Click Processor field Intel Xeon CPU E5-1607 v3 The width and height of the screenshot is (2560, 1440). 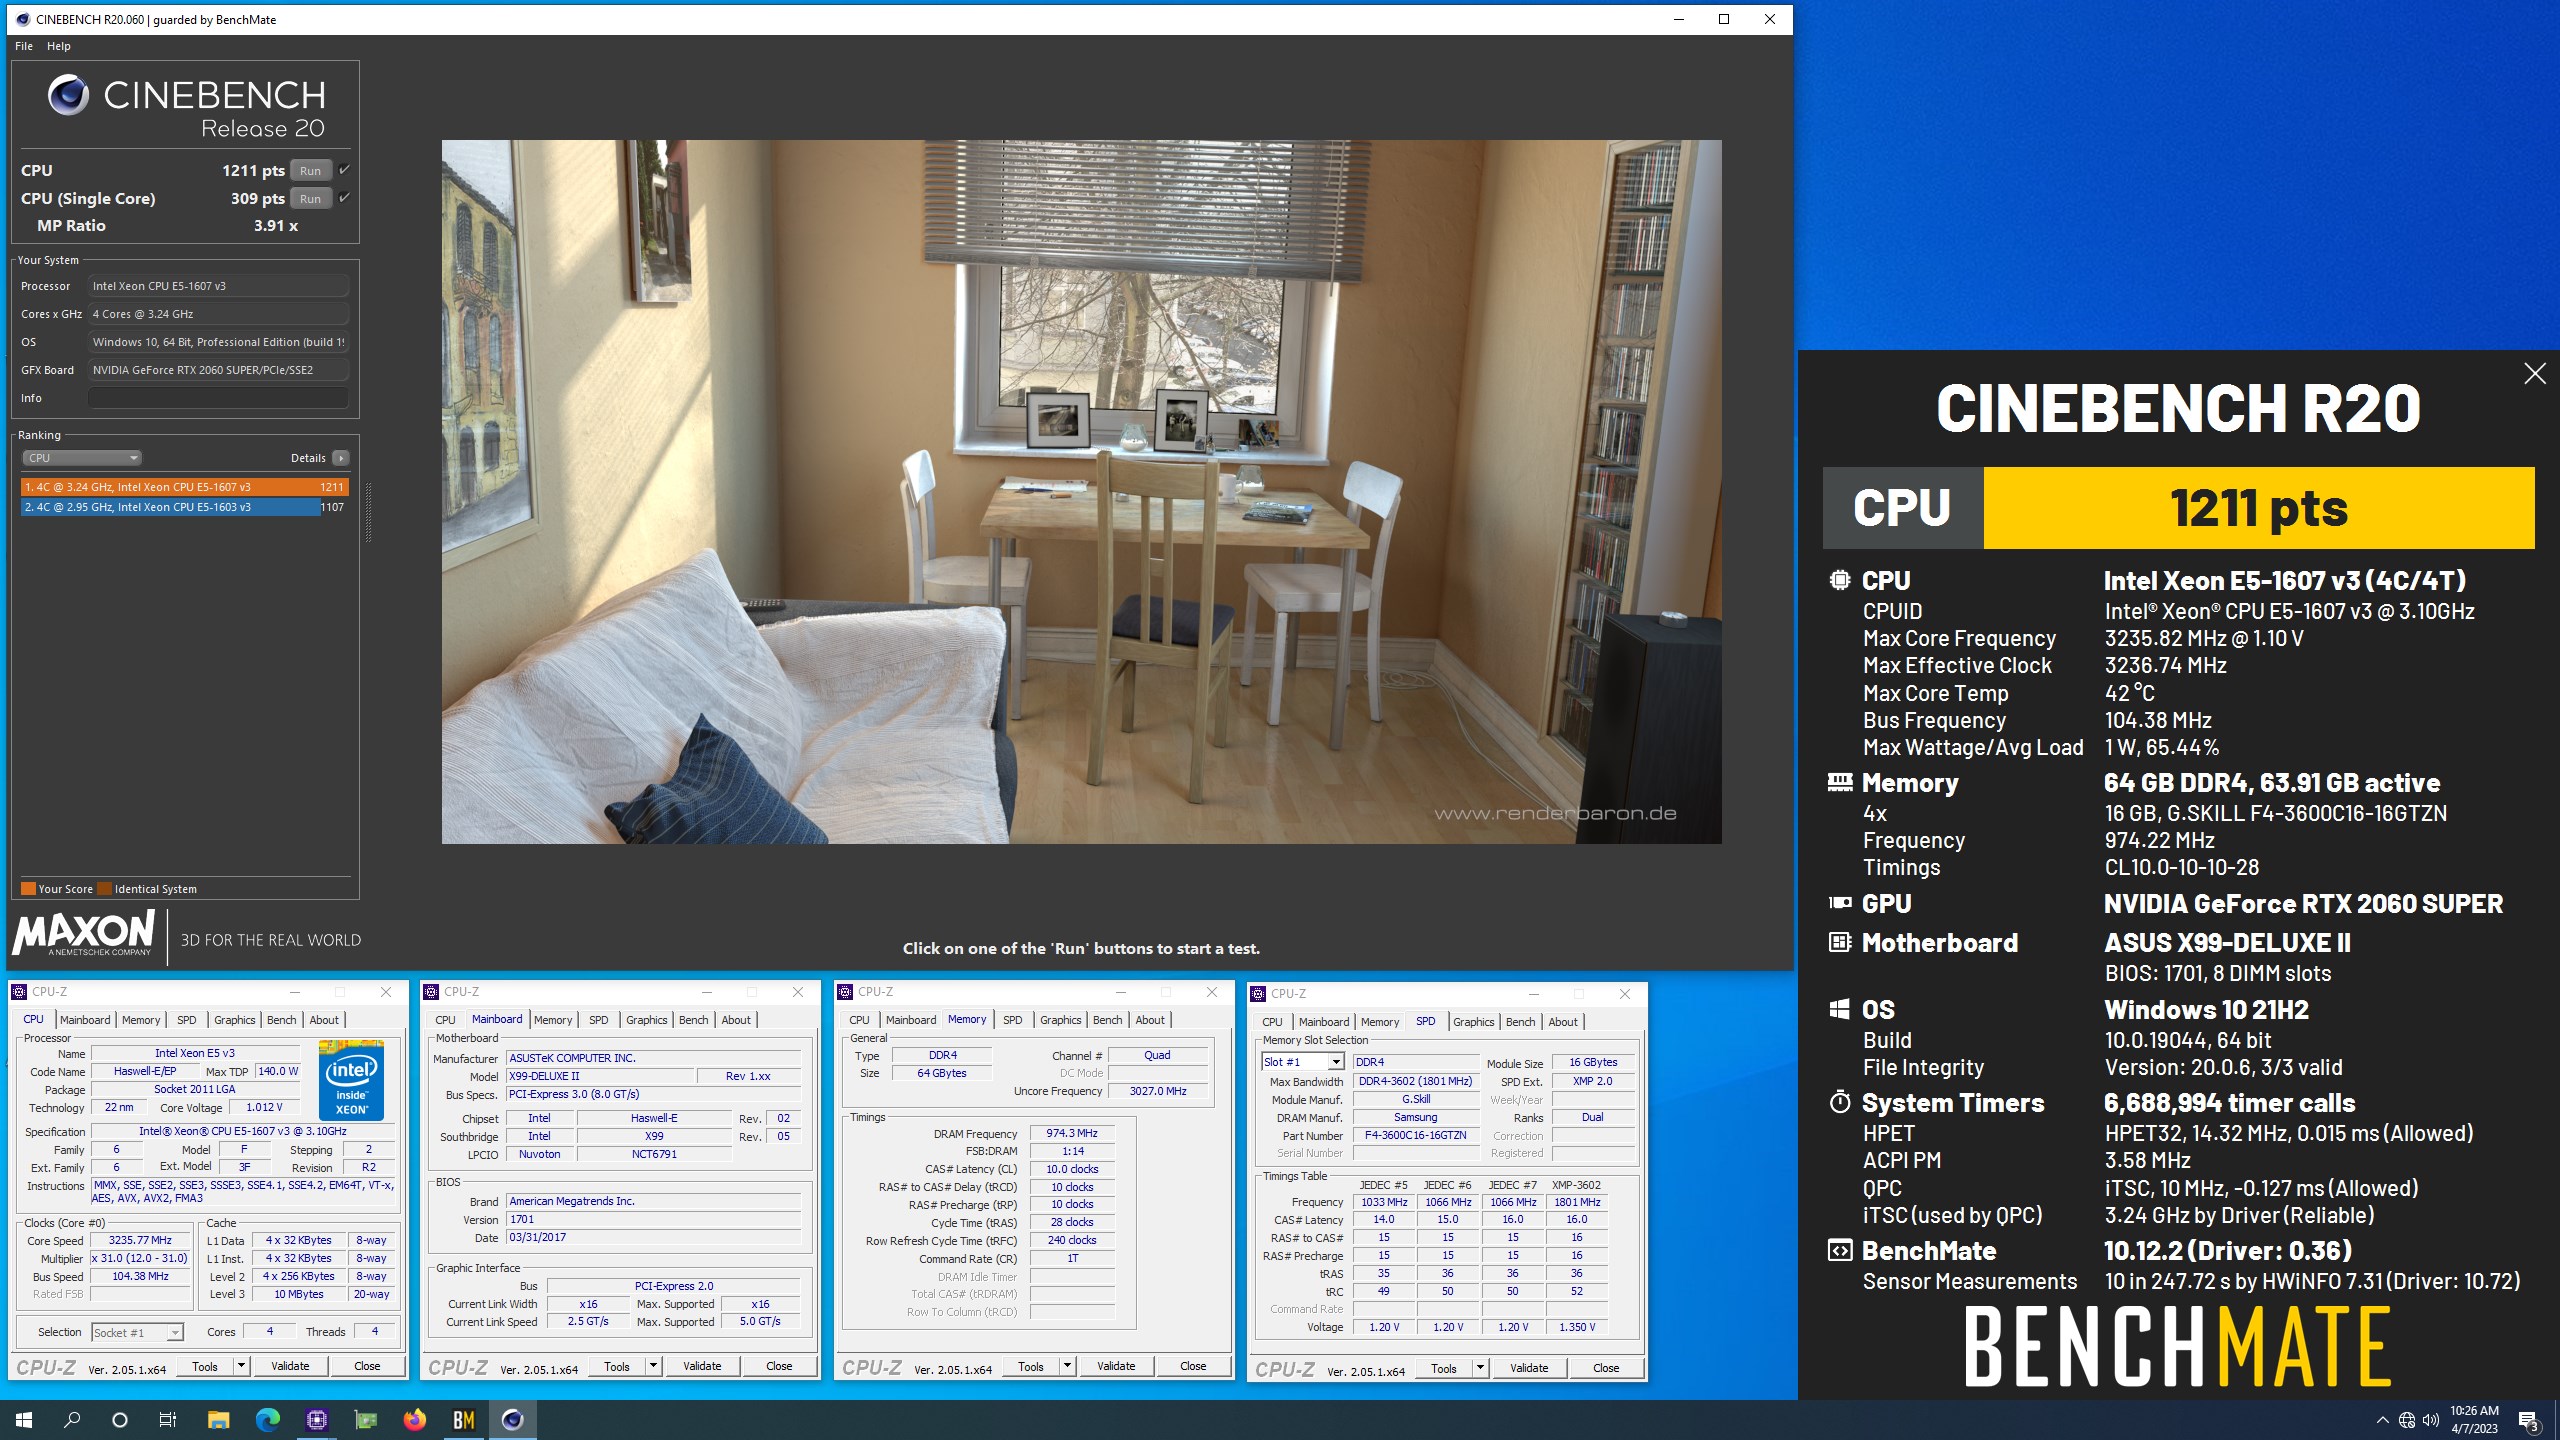(x=218, y=286)
